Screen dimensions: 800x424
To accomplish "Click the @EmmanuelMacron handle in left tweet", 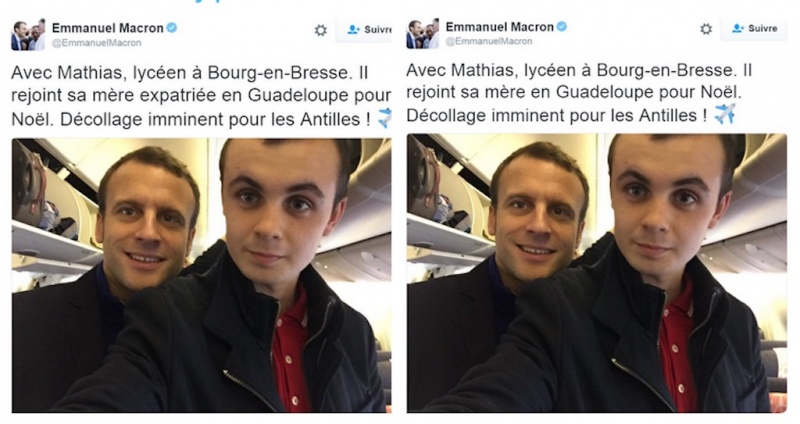I will (x=96, y=43).
